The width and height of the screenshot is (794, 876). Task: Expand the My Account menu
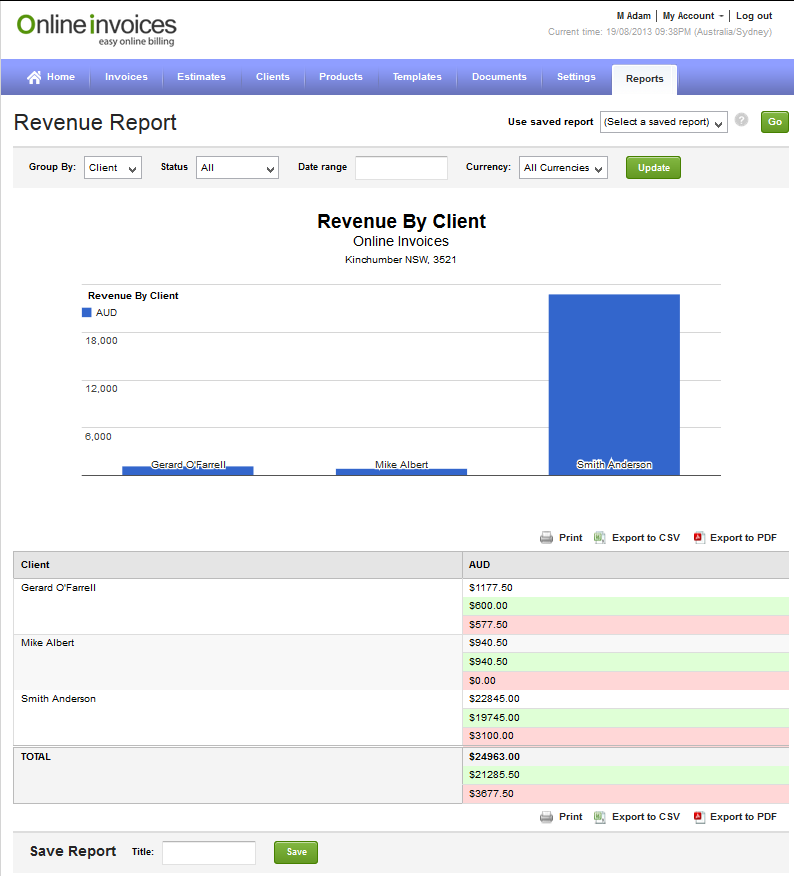pyautogui.click(x=693, y=16)
